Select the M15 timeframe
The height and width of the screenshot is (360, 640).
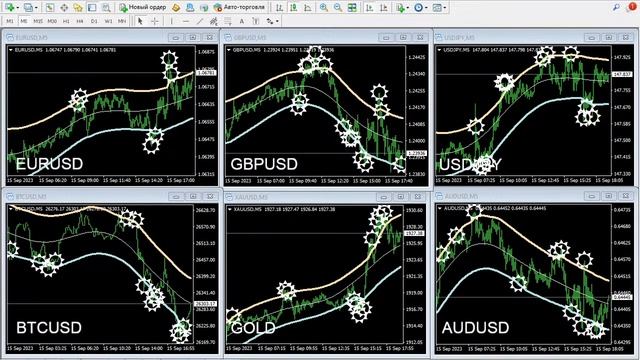[x=38, y=21]
